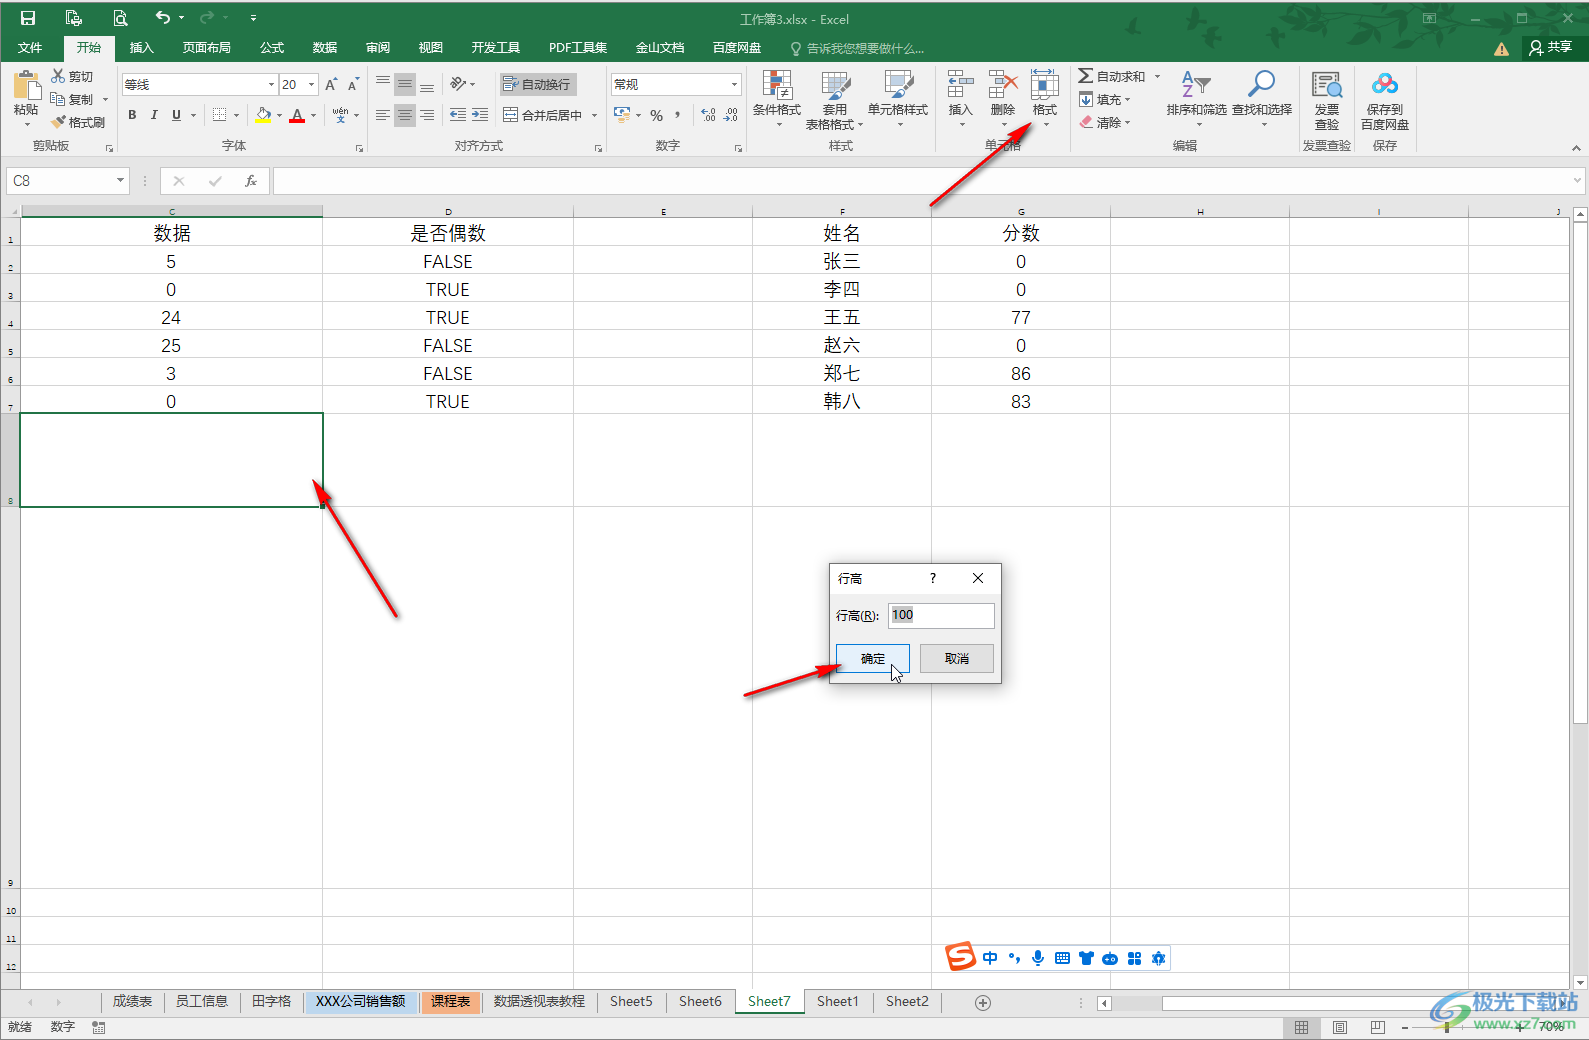Increase font size with the larger A icon
This screenshot has width=1589, height=1040.
click(331, 84)
